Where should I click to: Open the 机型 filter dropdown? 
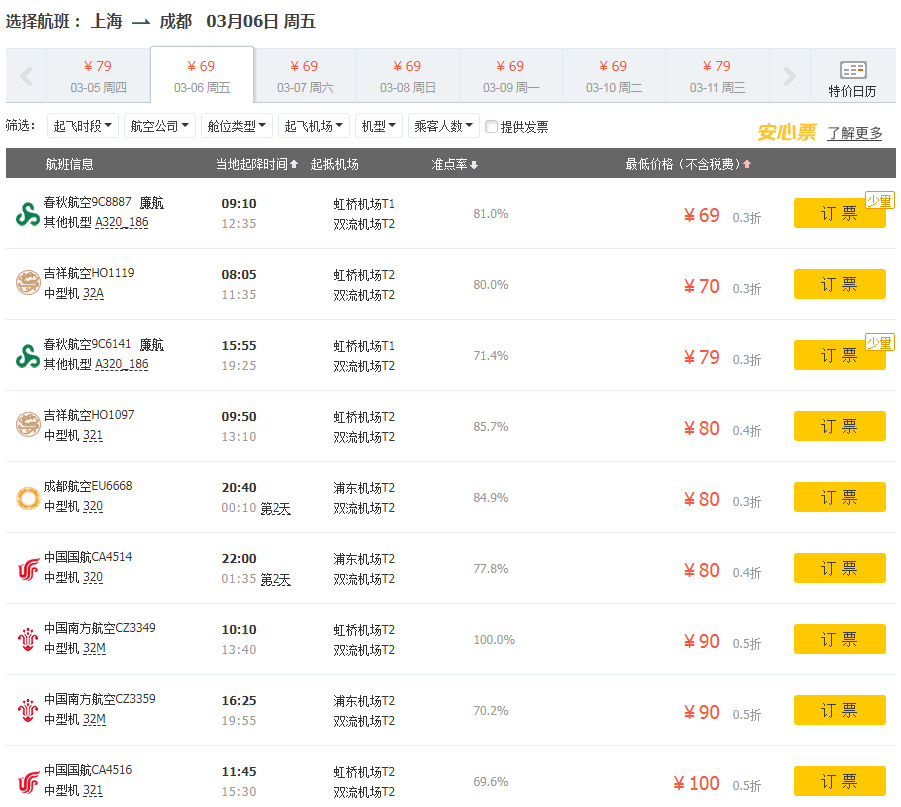pyautogui.click(x=379, y=125)
